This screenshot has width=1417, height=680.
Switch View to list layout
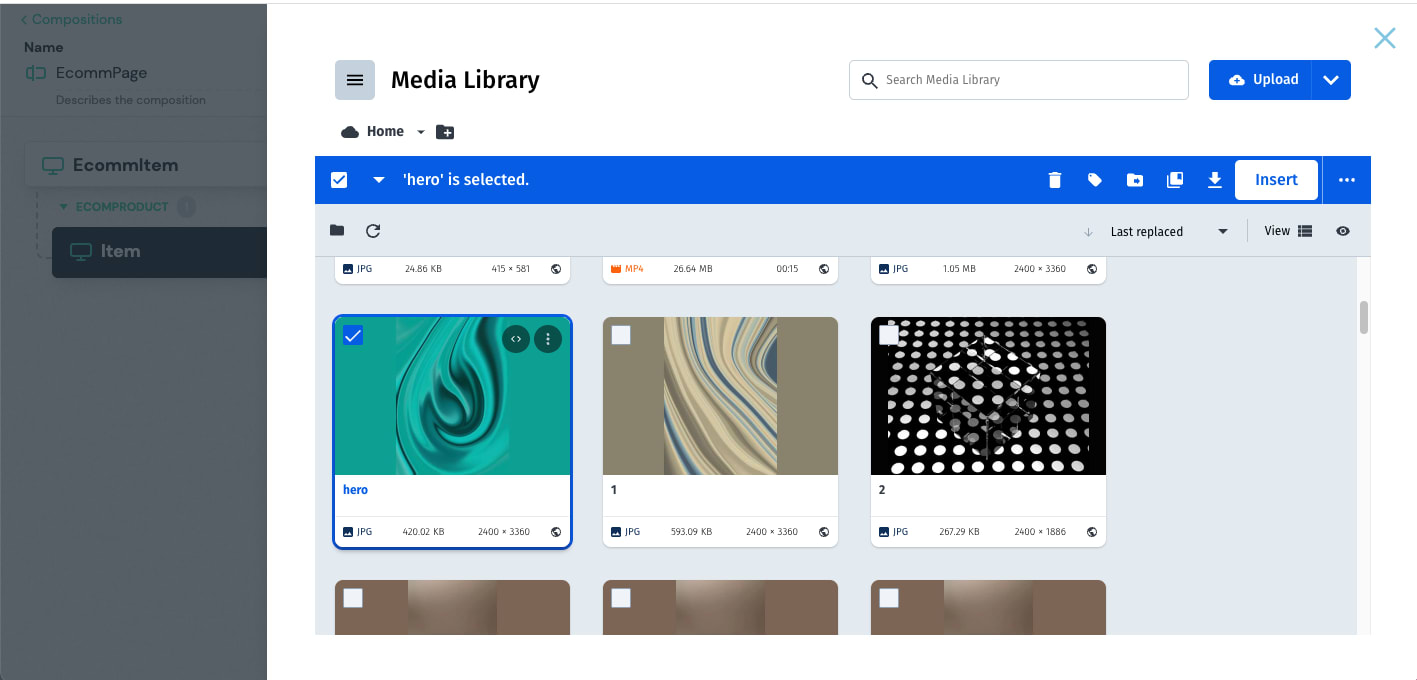[x=1304, y=231]
